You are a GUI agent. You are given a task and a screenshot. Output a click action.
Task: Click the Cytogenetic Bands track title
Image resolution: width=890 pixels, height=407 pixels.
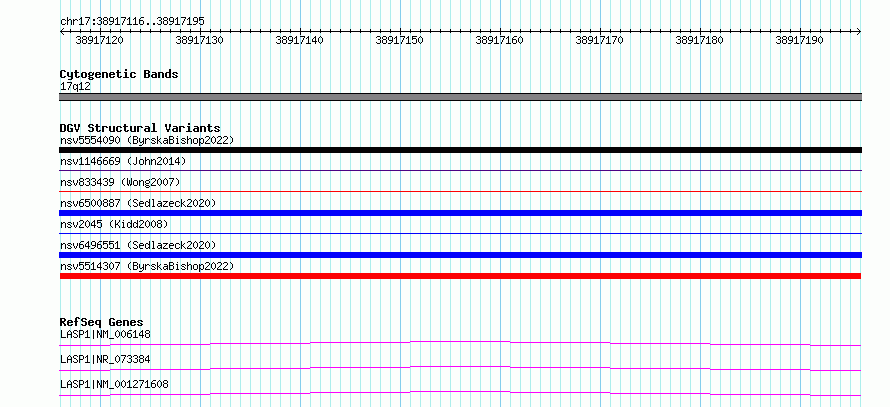119,74
